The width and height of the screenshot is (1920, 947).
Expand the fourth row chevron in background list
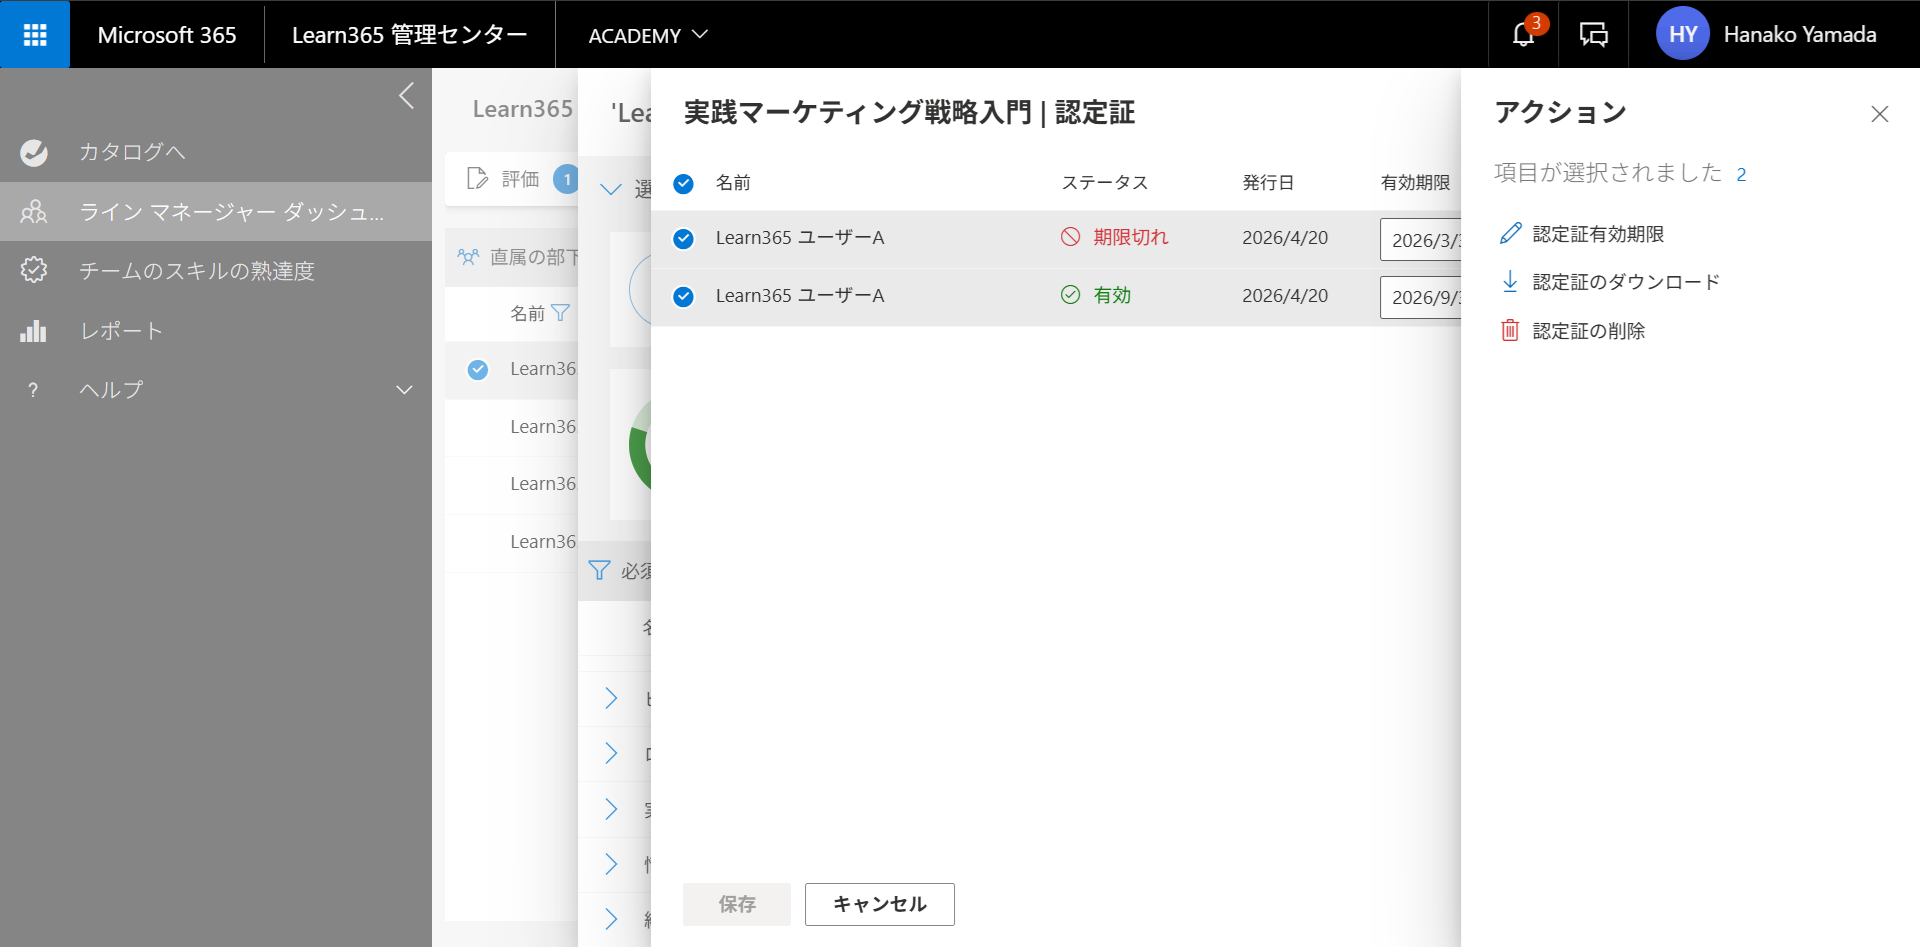pos(611,864)
